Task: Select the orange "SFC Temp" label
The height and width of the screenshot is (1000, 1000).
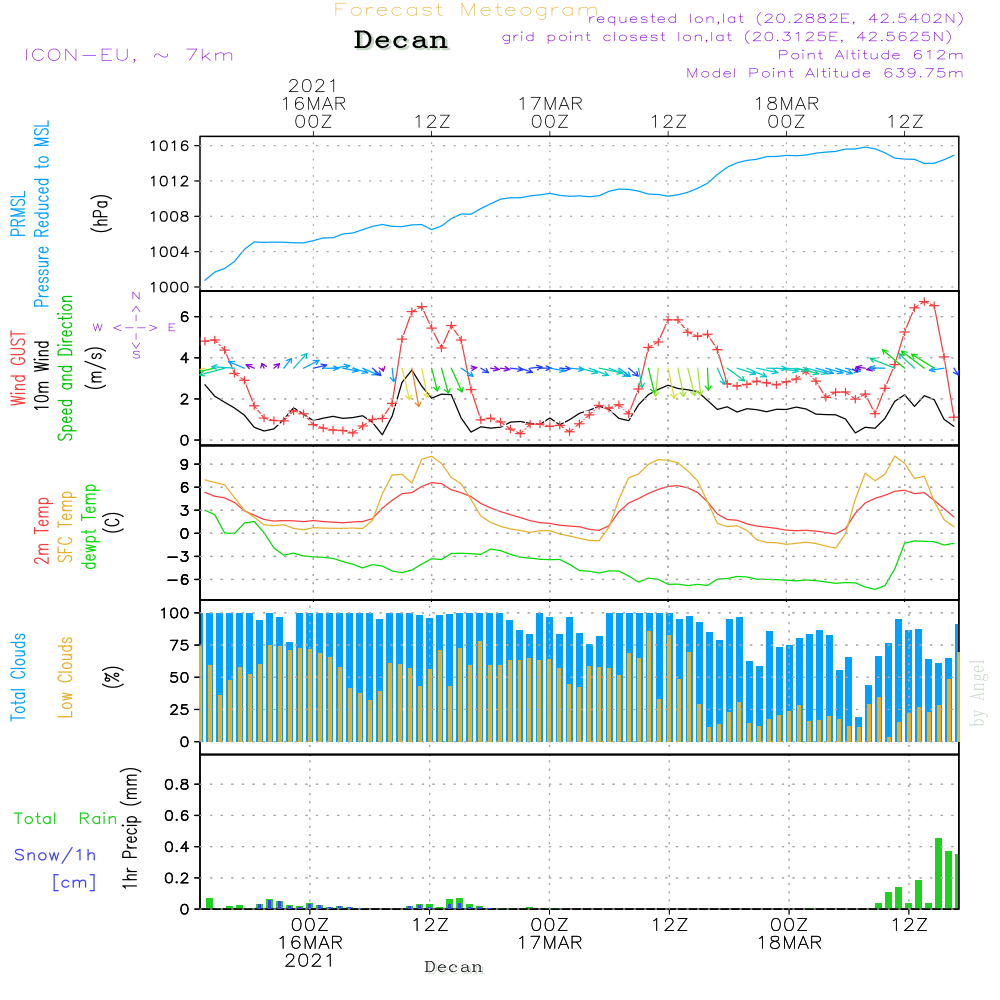Action: coord(66,527)
